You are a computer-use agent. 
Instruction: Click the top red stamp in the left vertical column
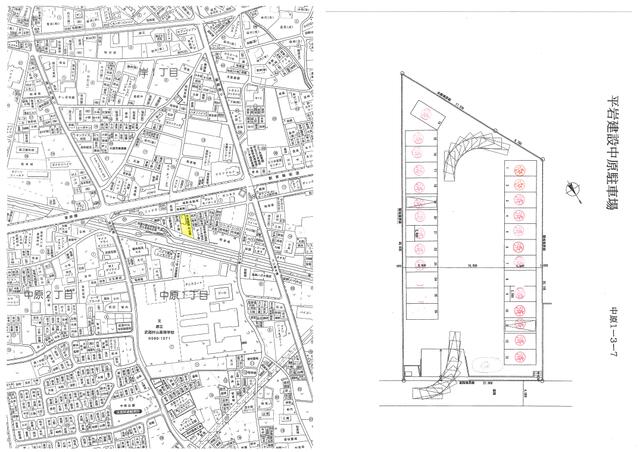(x=418, y=138)
